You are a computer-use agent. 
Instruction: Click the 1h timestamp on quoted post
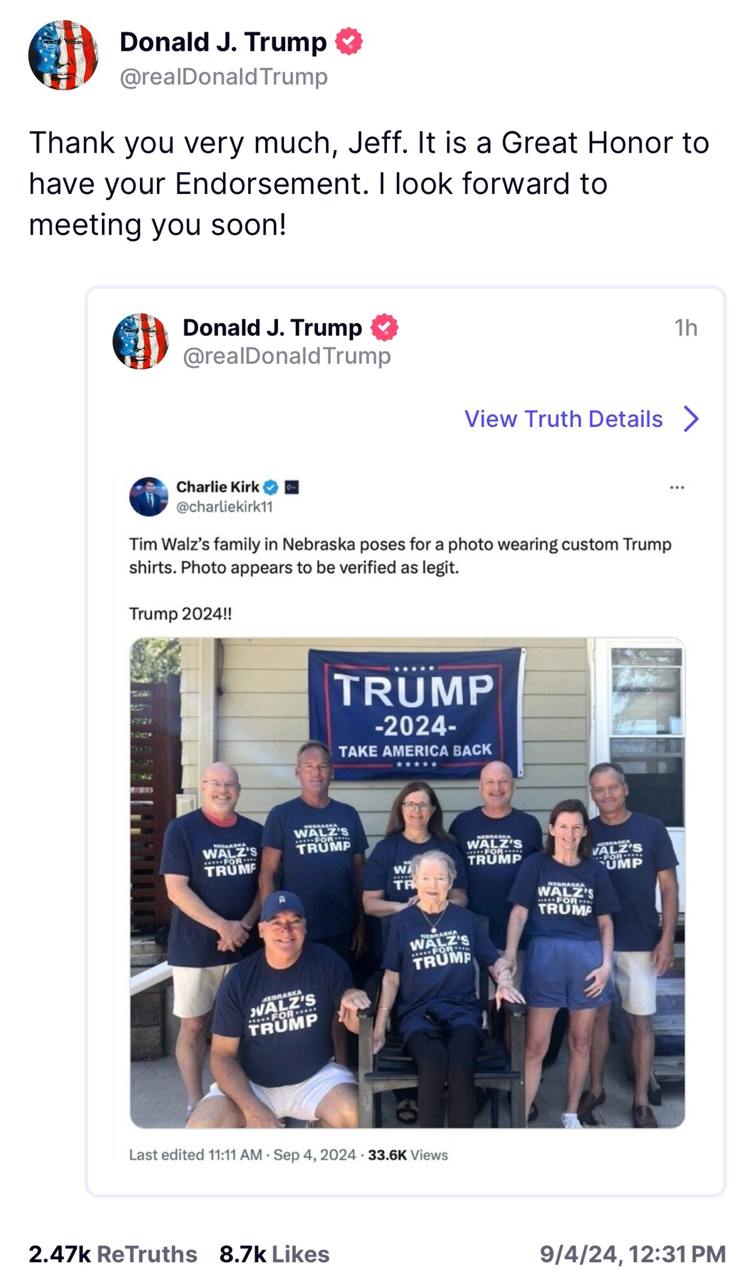tap(686, 327)
